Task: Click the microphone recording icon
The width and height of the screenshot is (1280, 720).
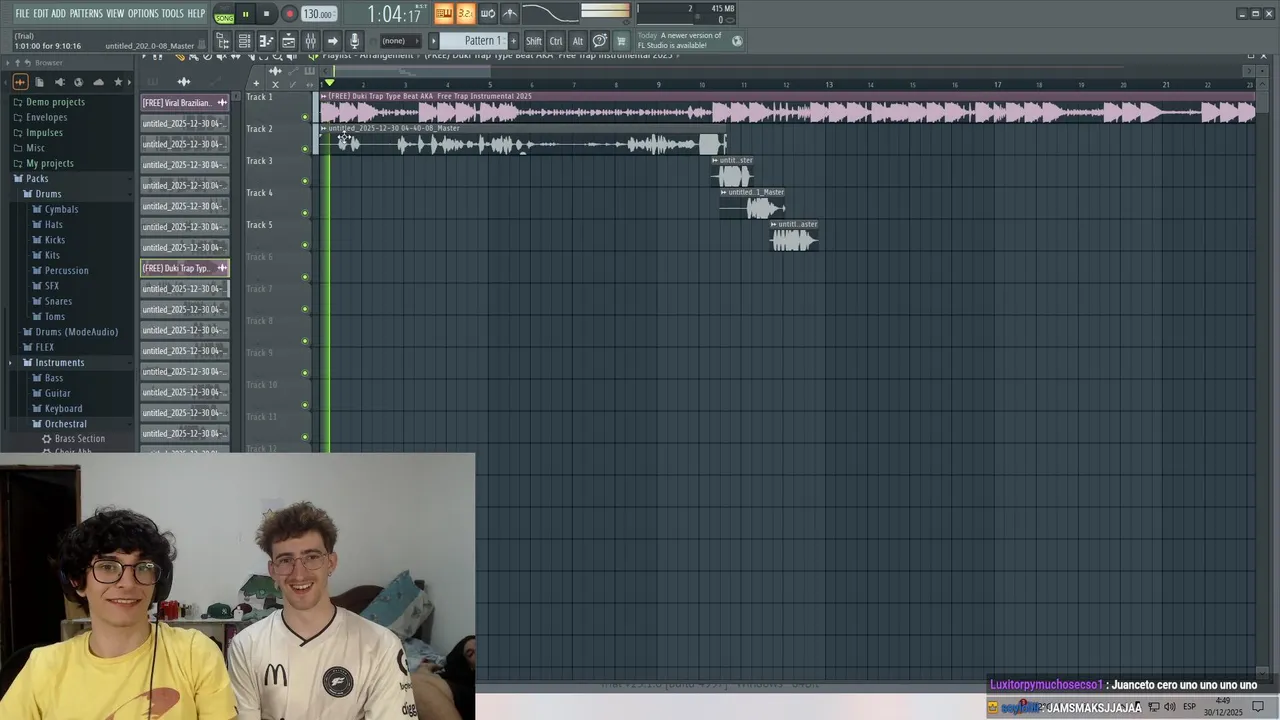Action: click(354, 41)
